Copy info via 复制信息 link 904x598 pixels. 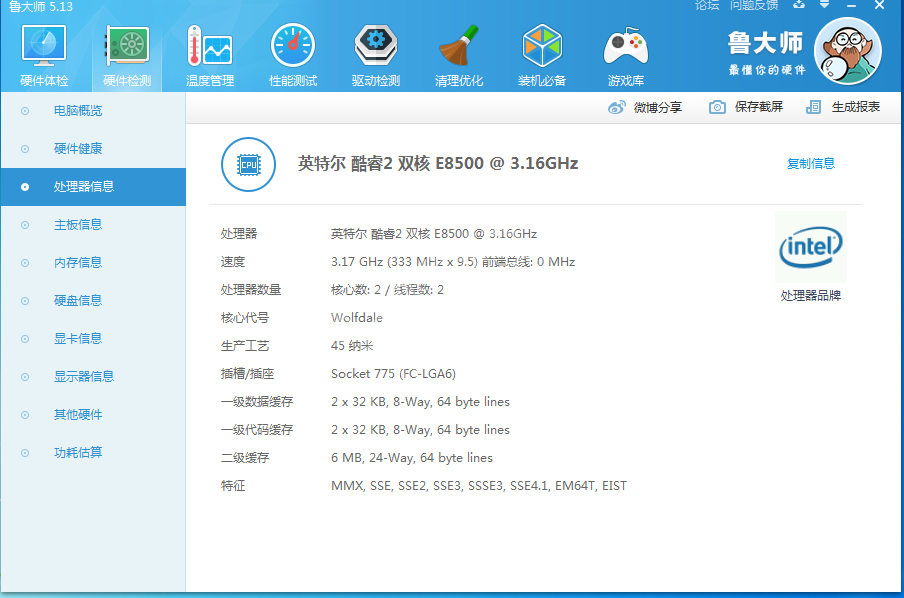[811, 164]
